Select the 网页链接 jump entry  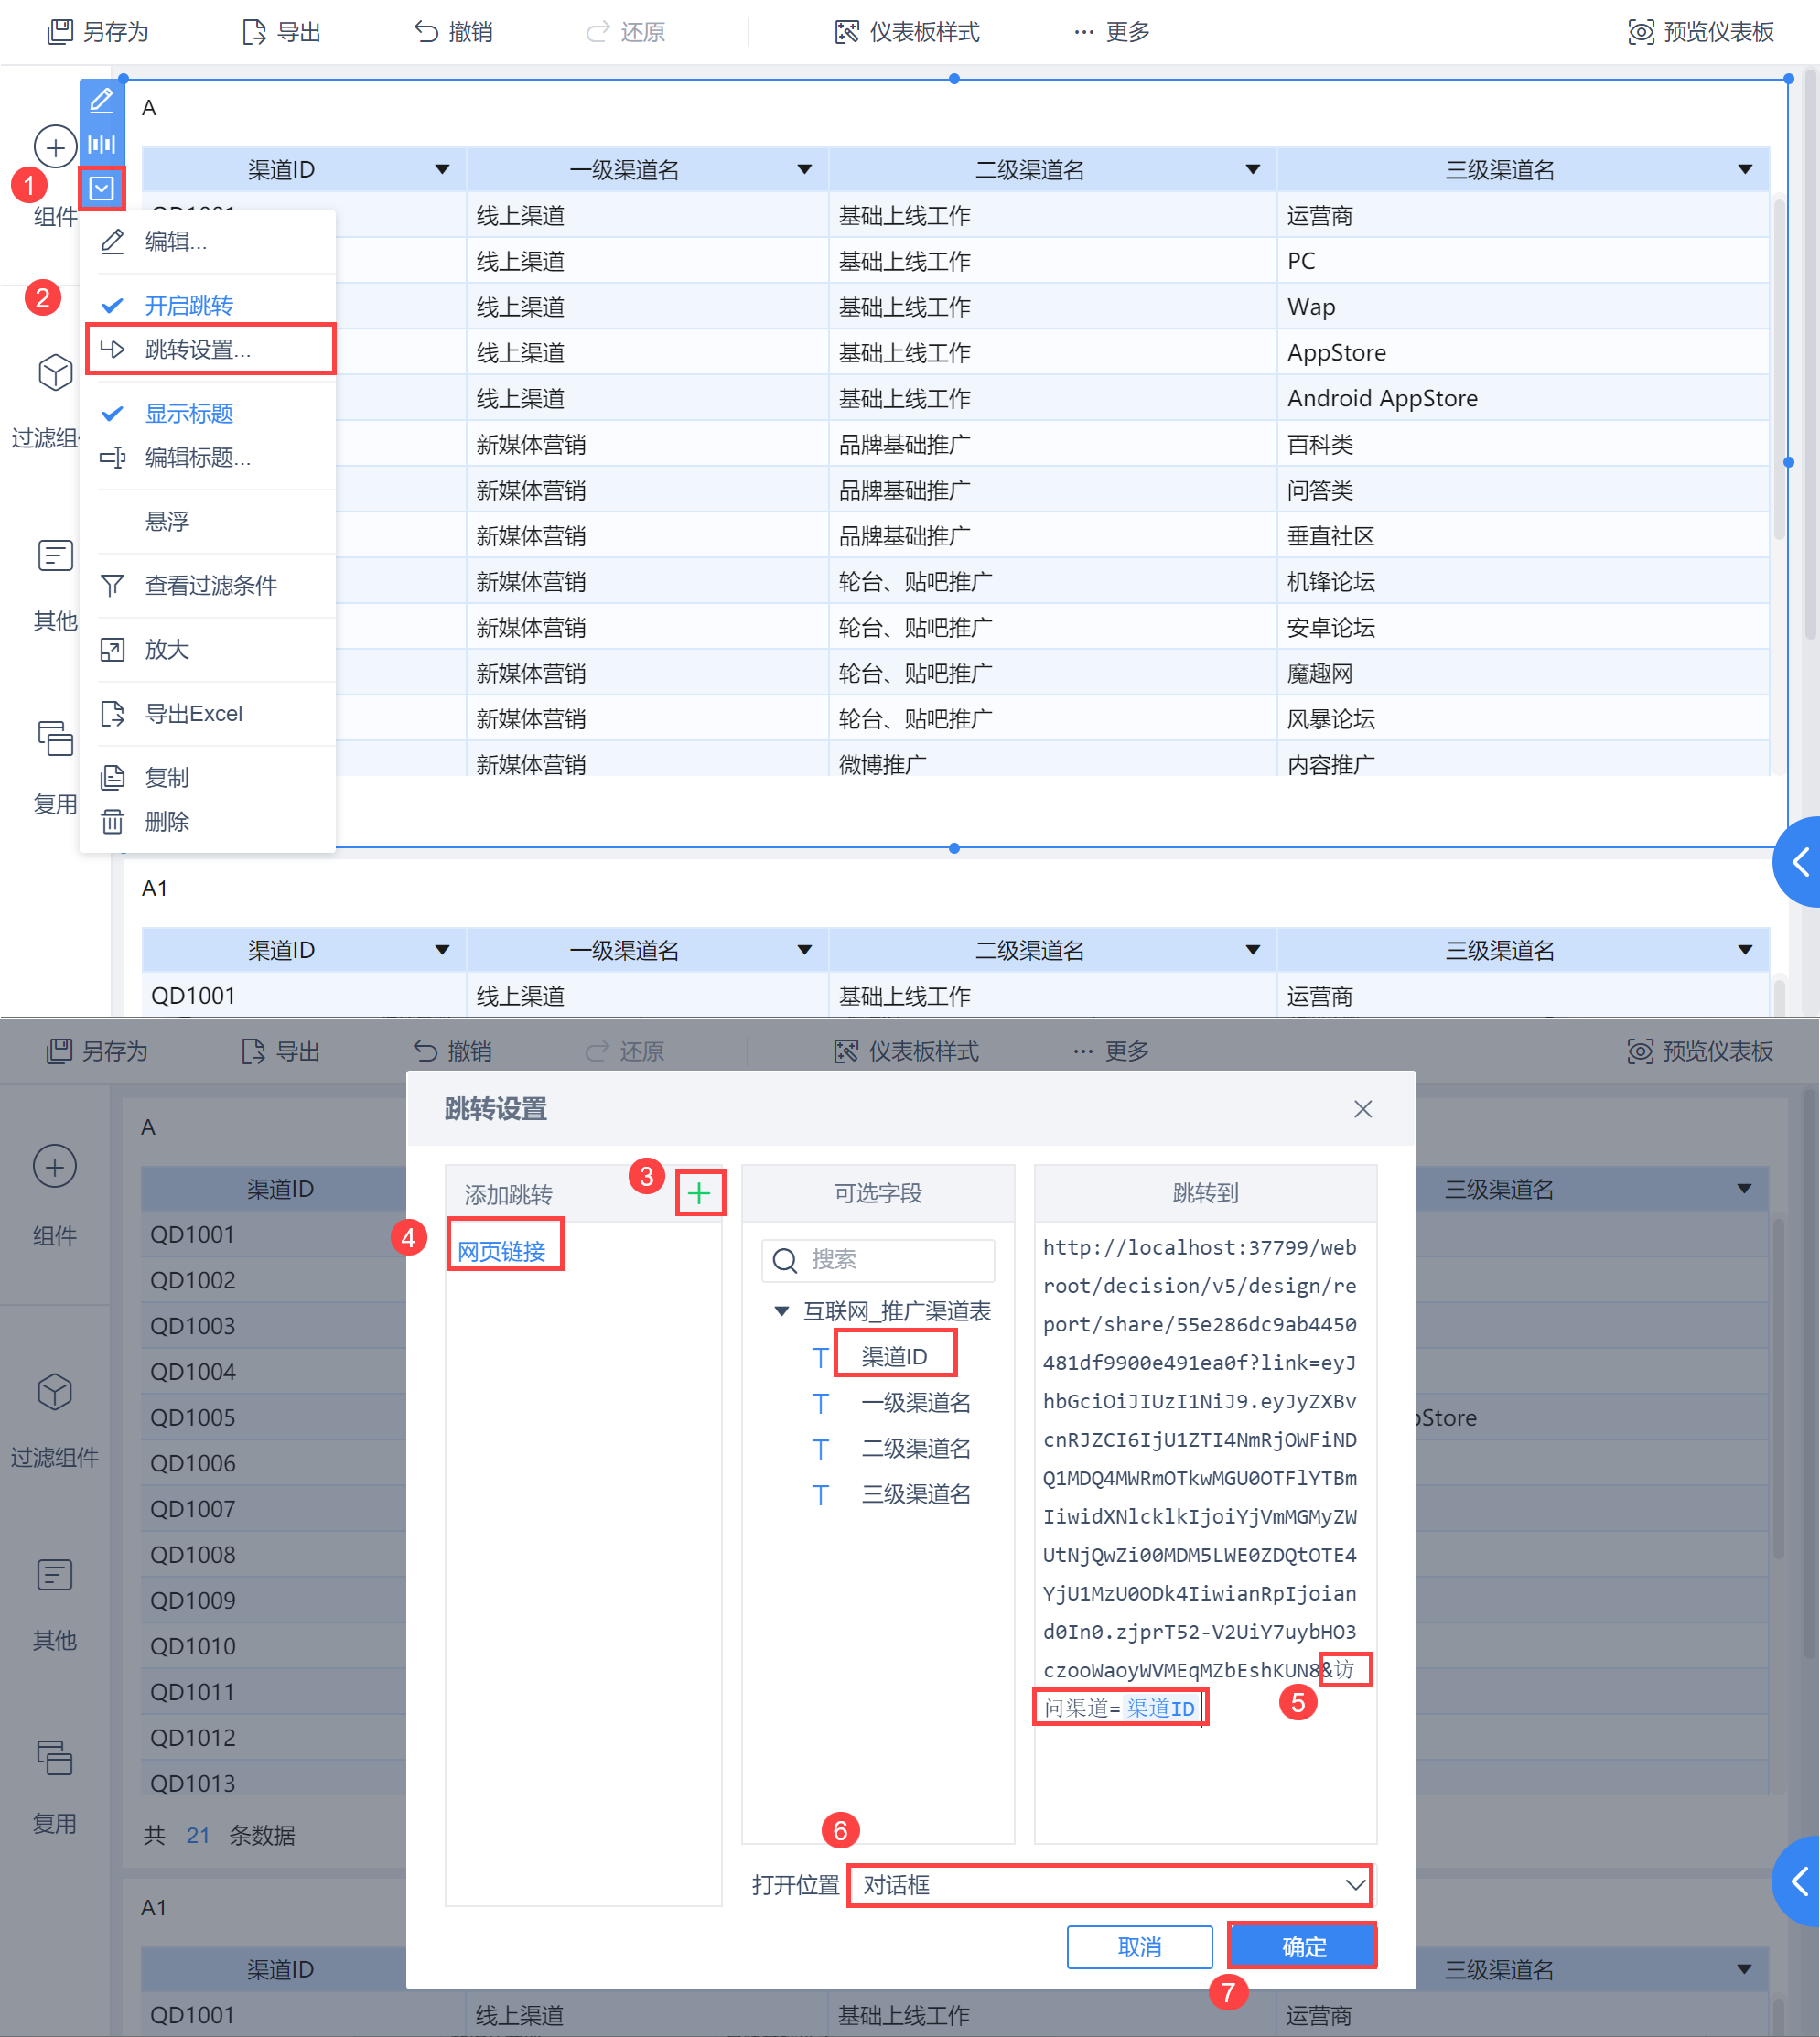tap(501, 1251)
